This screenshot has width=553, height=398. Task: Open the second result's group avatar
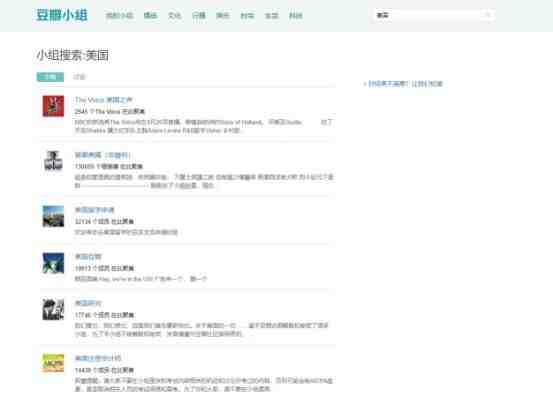coord(53,161)
